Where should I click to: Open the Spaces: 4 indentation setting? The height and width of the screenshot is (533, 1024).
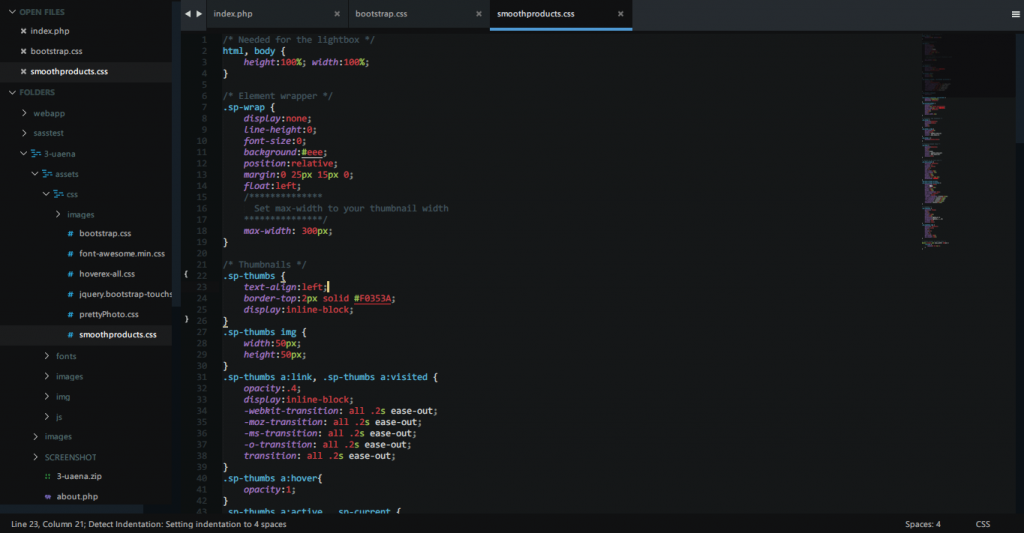[922, 524]
